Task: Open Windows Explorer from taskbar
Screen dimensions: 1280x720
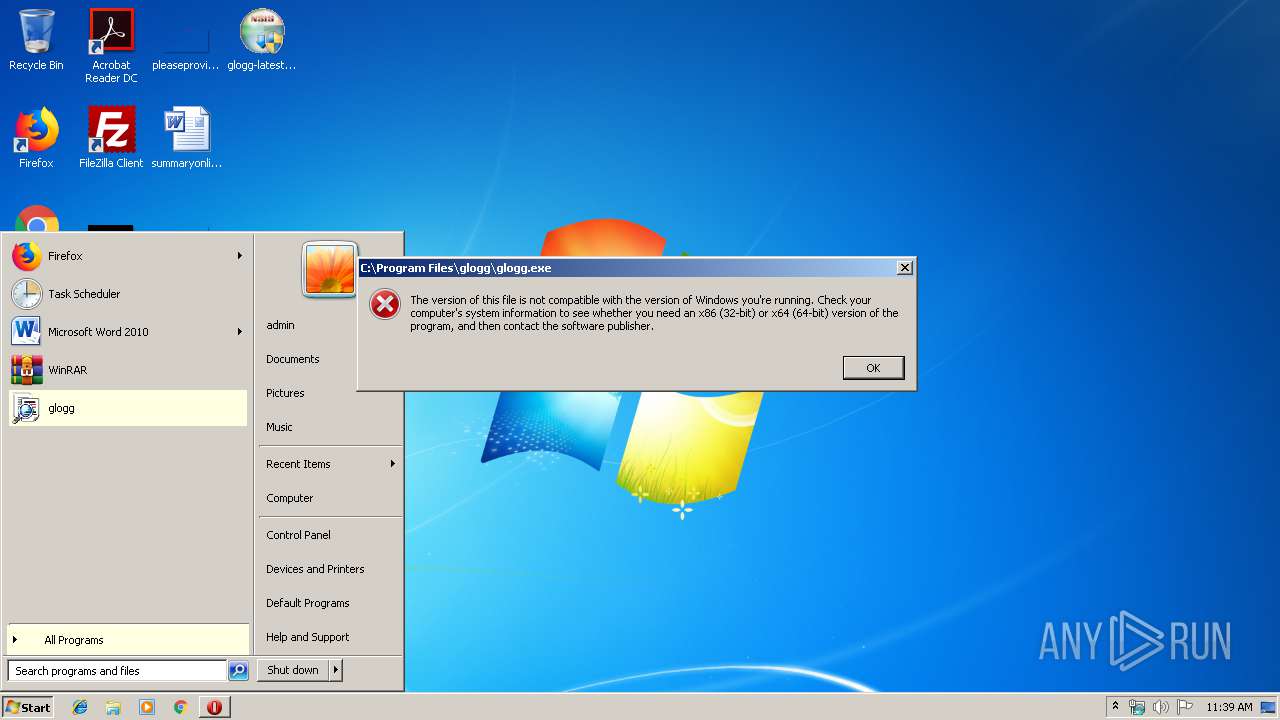Action: (113, 707)
